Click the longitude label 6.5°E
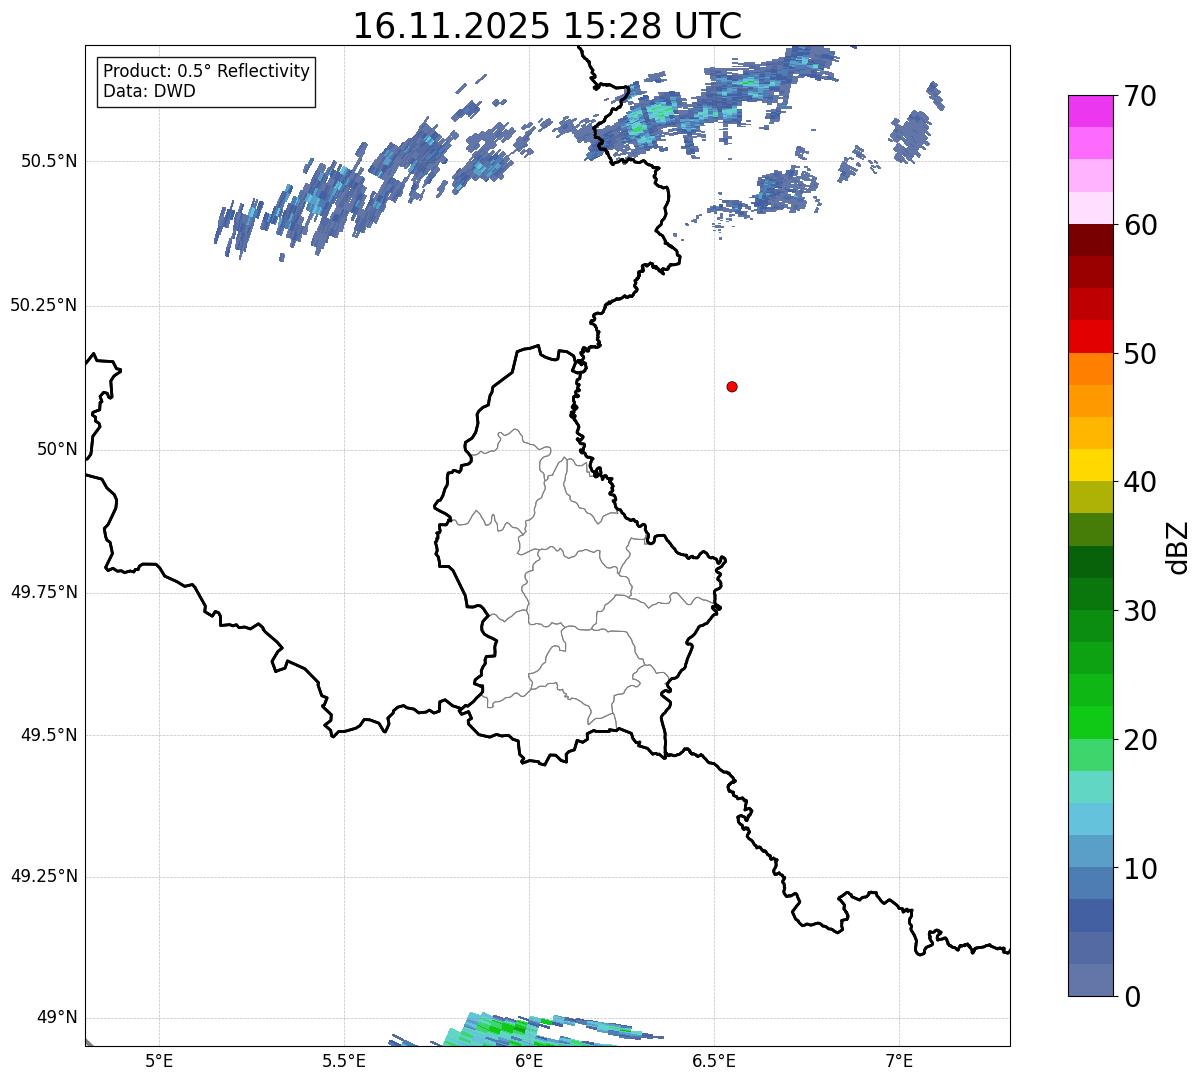This screenshot has width=1202, height=1081. click(x=714, y=1061)
